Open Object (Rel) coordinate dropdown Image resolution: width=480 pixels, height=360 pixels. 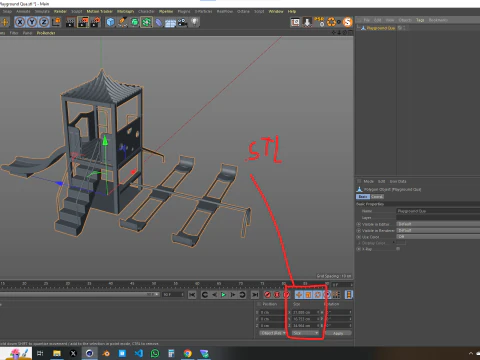tap(273, 333)
